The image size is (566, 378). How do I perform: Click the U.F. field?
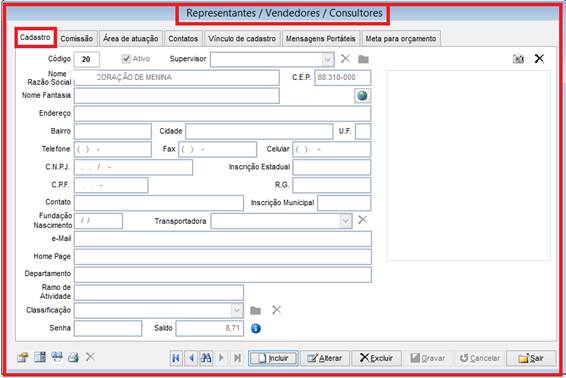(363, 131)
